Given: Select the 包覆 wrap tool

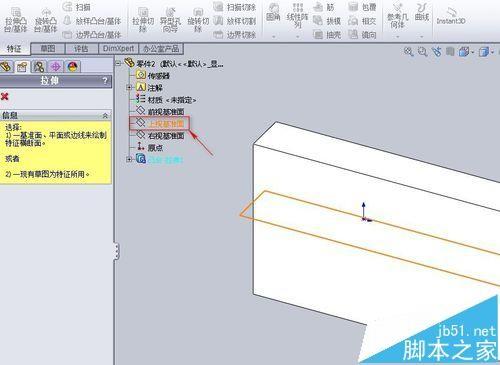Looking at the screenshot, I should [x=362, y=7].
